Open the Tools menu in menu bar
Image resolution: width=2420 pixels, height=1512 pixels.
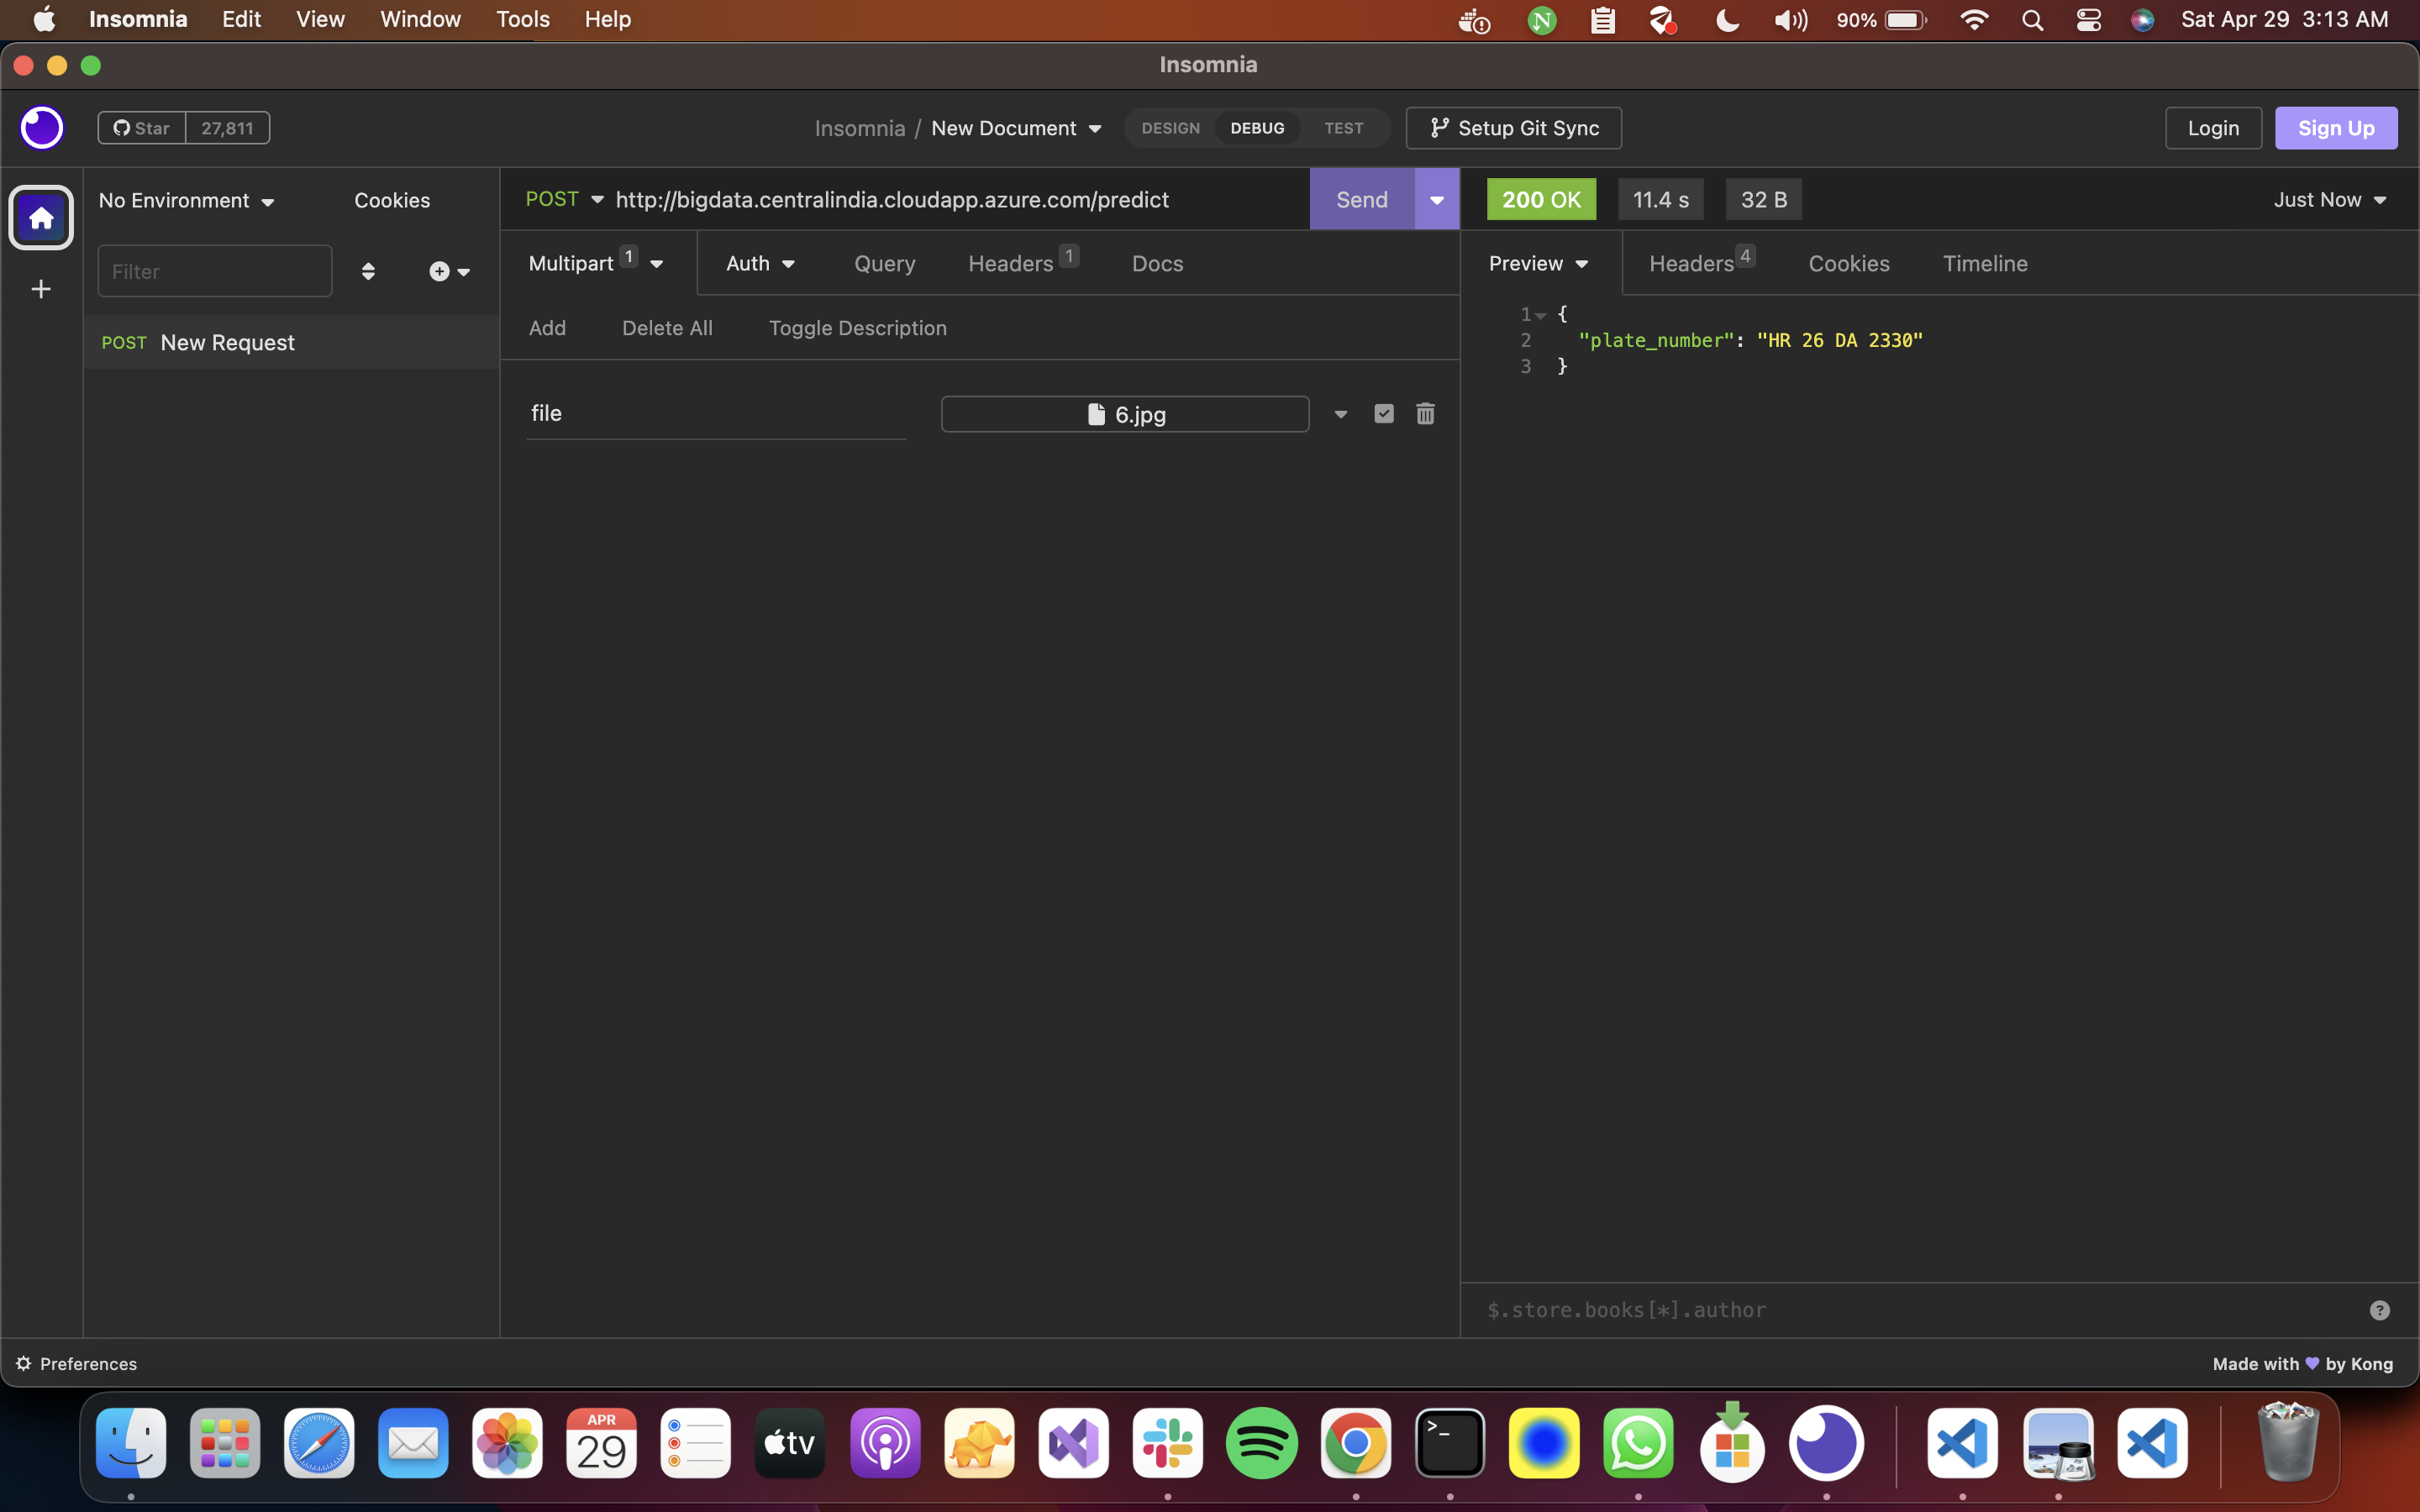tap(522, 19)
